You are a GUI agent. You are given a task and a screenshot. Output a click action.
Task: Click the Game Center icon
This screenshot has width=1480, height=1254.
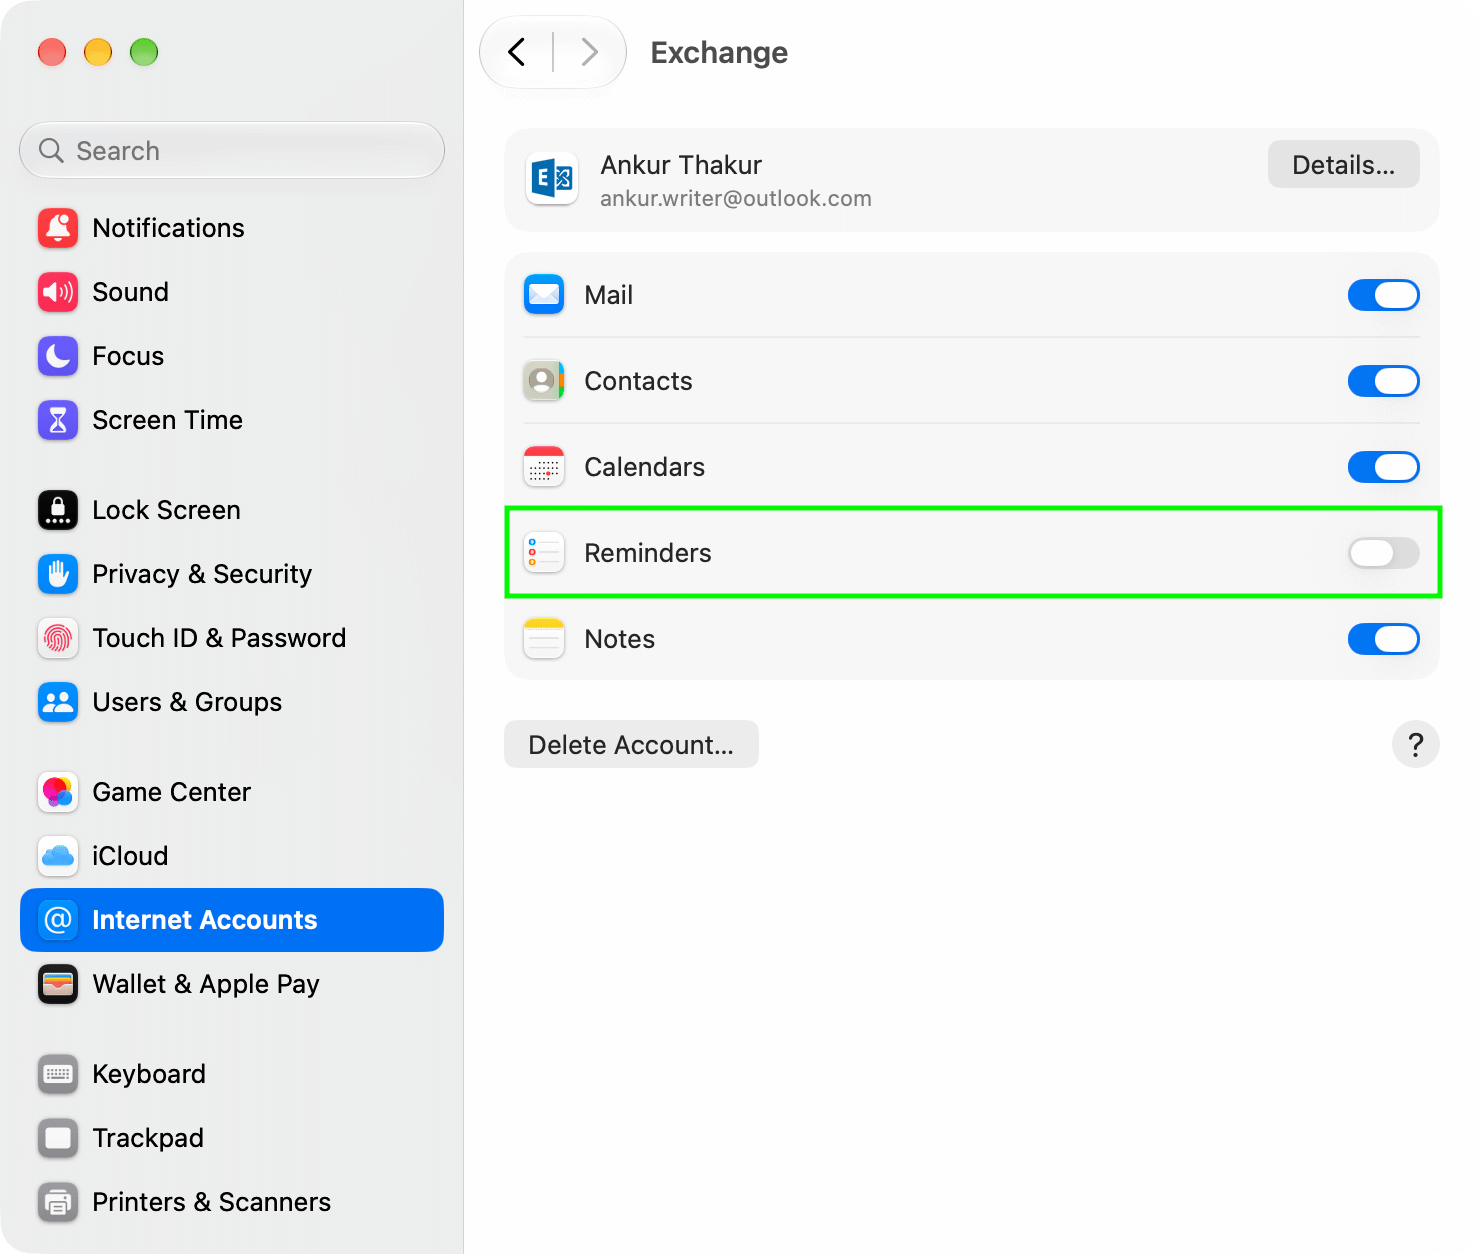coord(58,792)
